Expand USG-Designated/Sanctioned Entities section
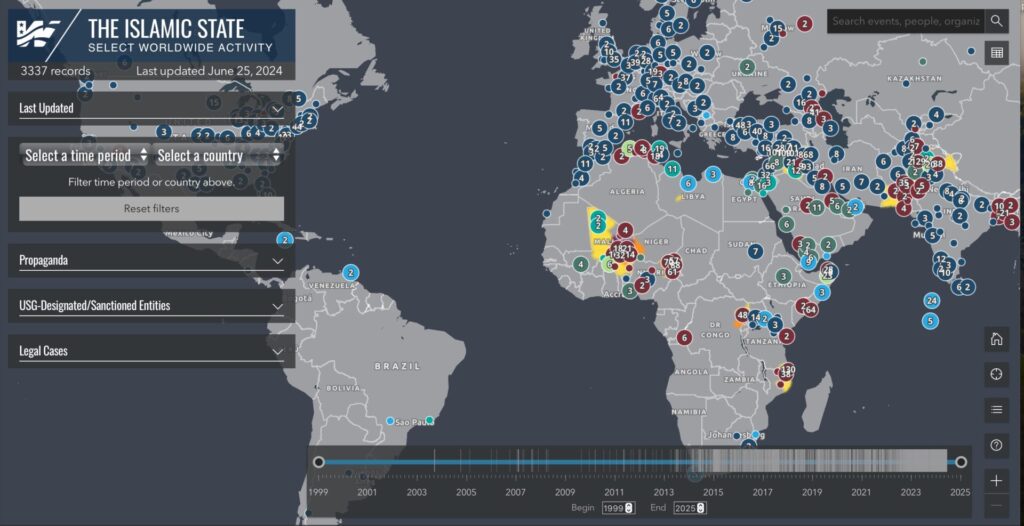This screenshot has height=526, width=1024. point(152,306)
